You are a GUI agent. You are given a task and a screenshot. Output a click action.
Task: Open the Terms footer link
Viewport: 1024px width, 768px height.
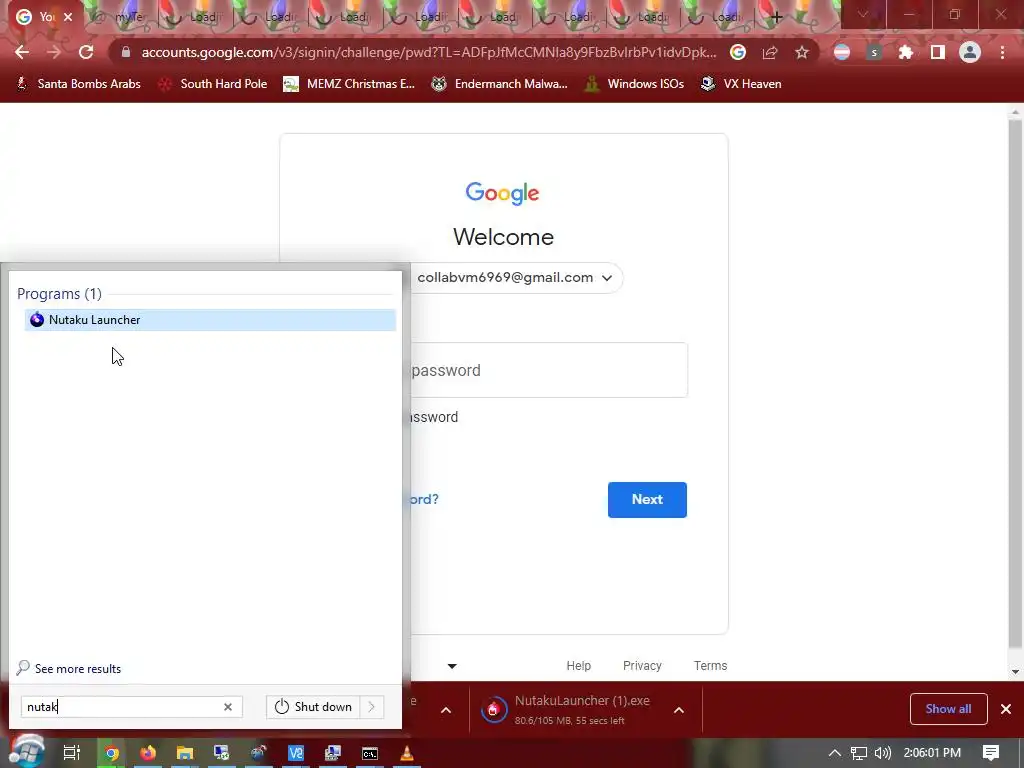pos(711,665)
